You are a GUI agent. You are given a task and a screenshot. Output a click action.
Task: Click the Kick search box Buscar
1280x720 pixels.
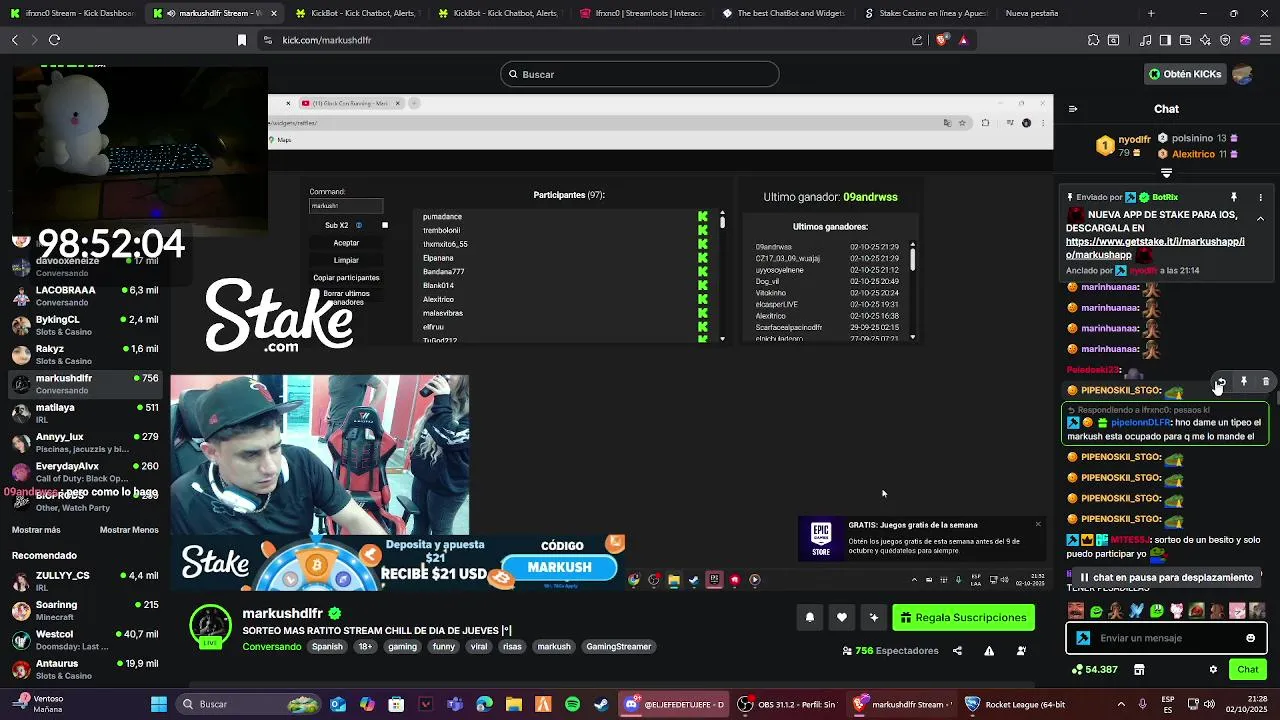(640, 74)
